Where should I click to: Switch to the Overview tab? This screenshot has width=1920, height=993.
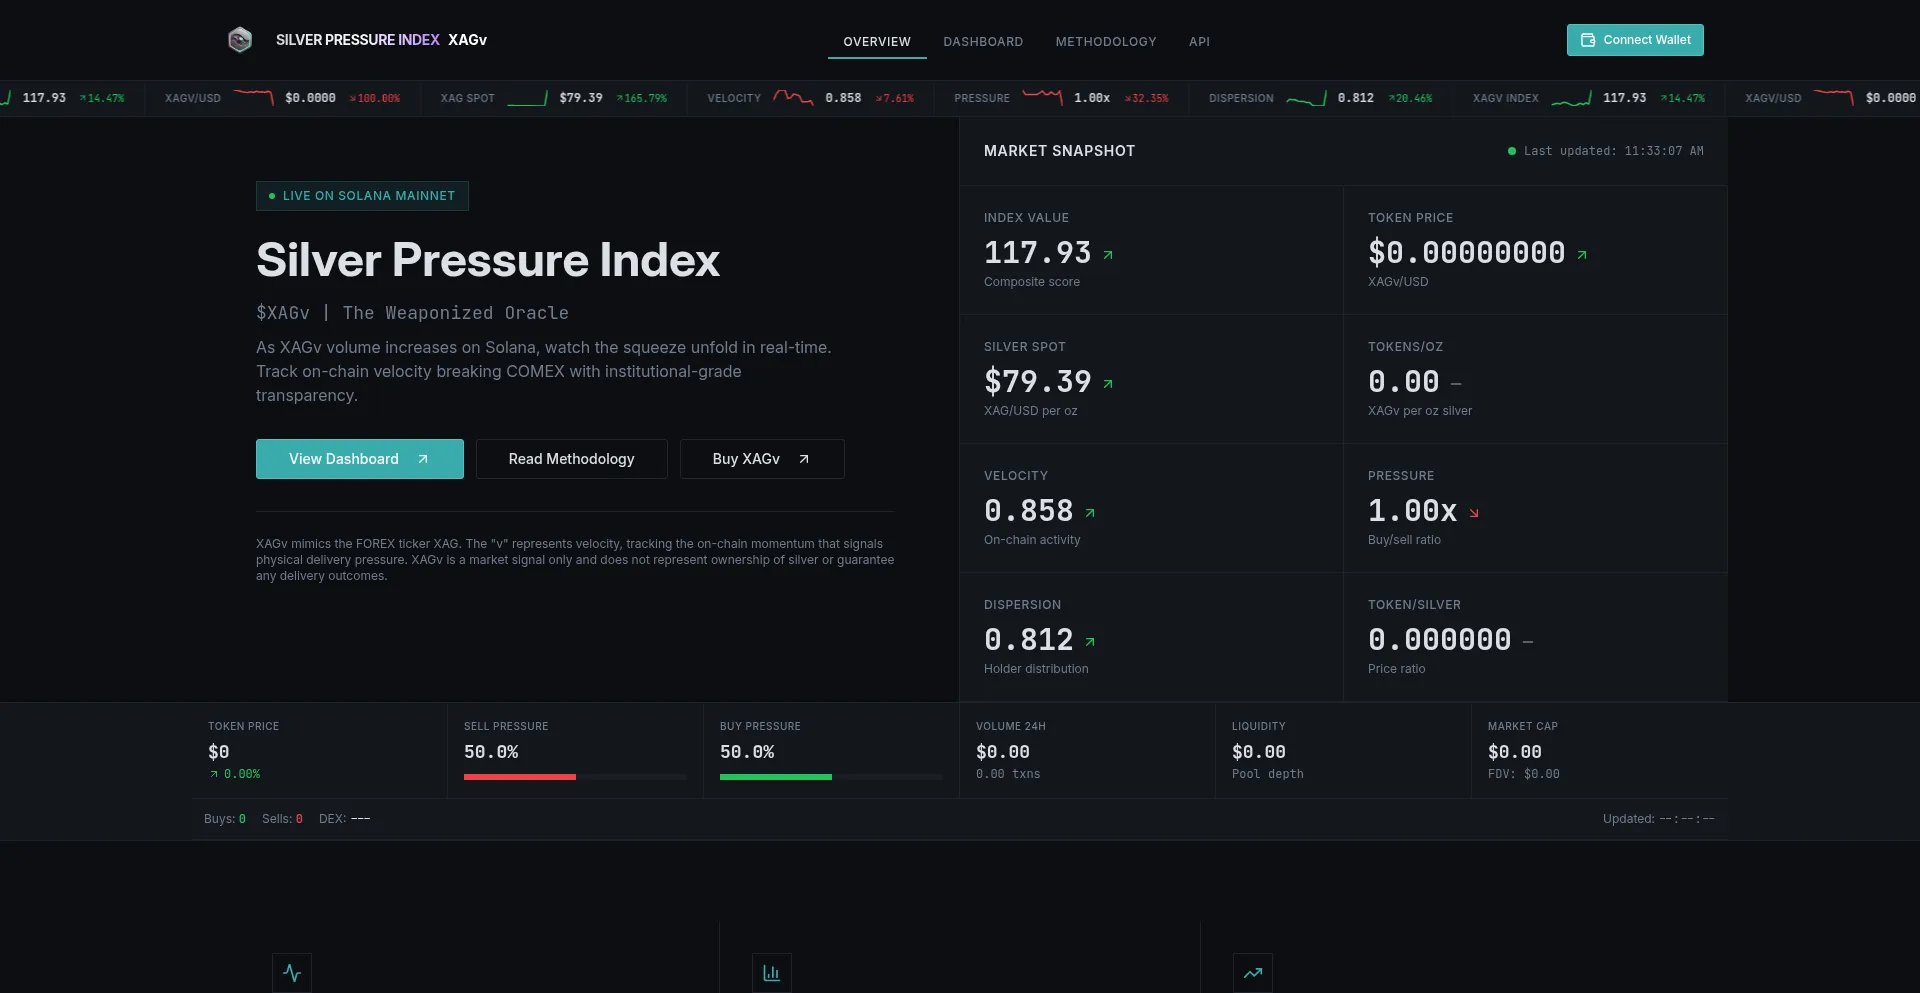click(x=877, y=42)
